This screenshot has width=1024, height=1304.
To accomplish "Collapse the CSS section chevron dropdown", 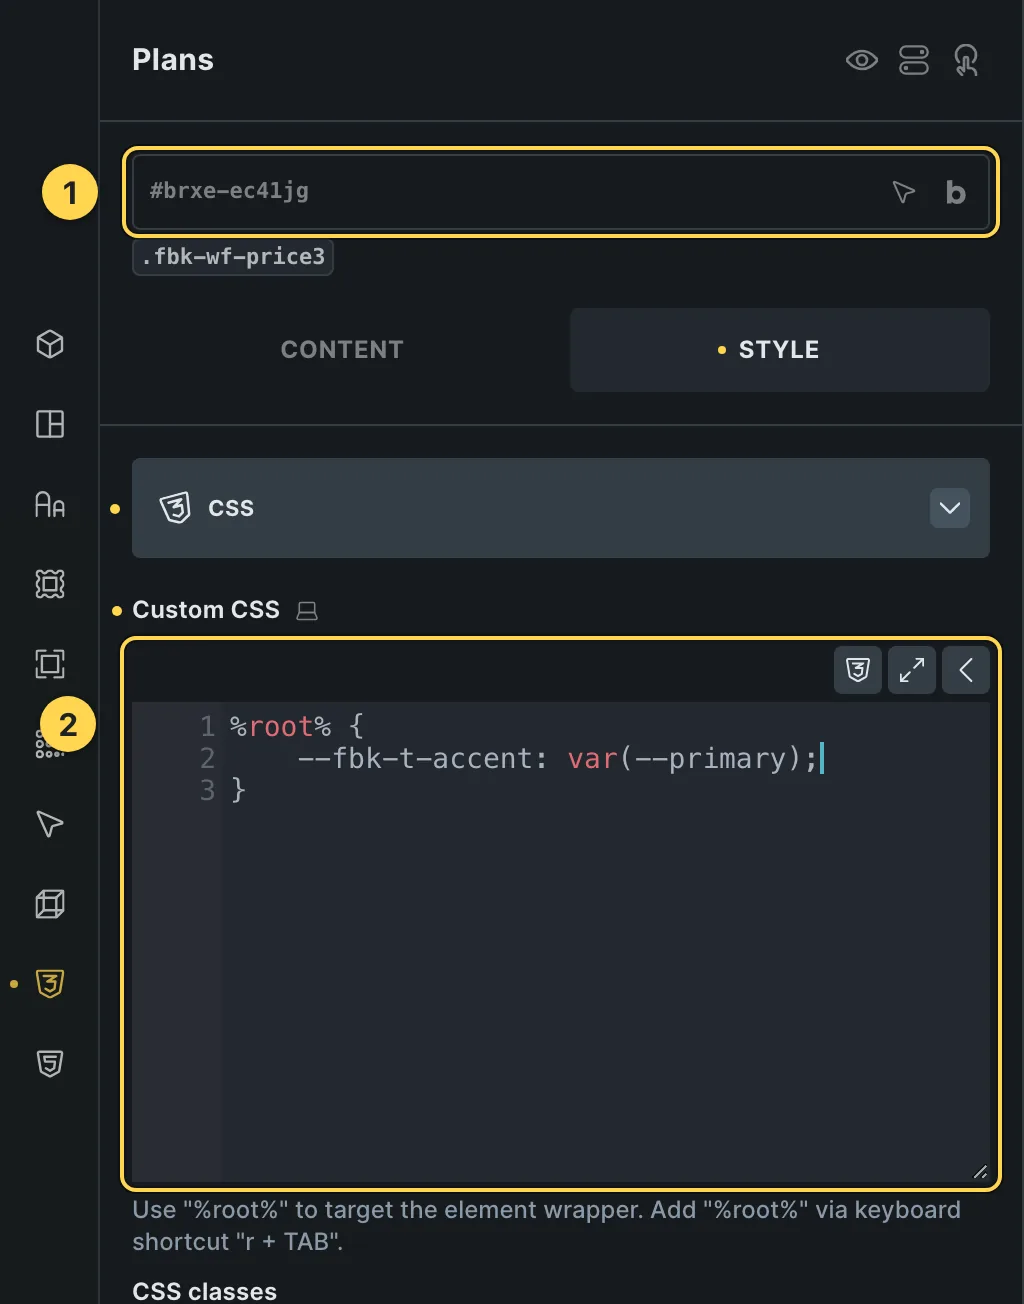I will 950,508.
